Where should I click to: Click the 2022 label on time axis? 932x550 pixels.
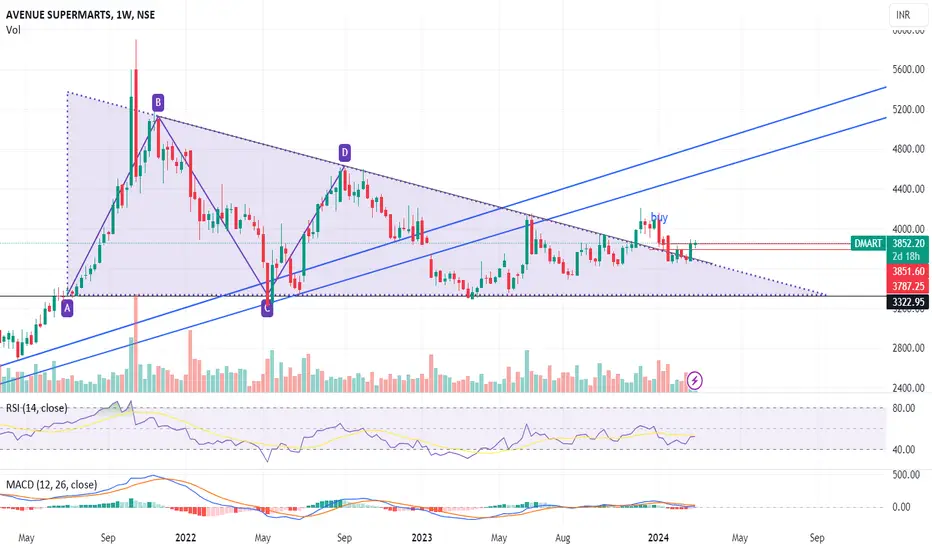185,538
